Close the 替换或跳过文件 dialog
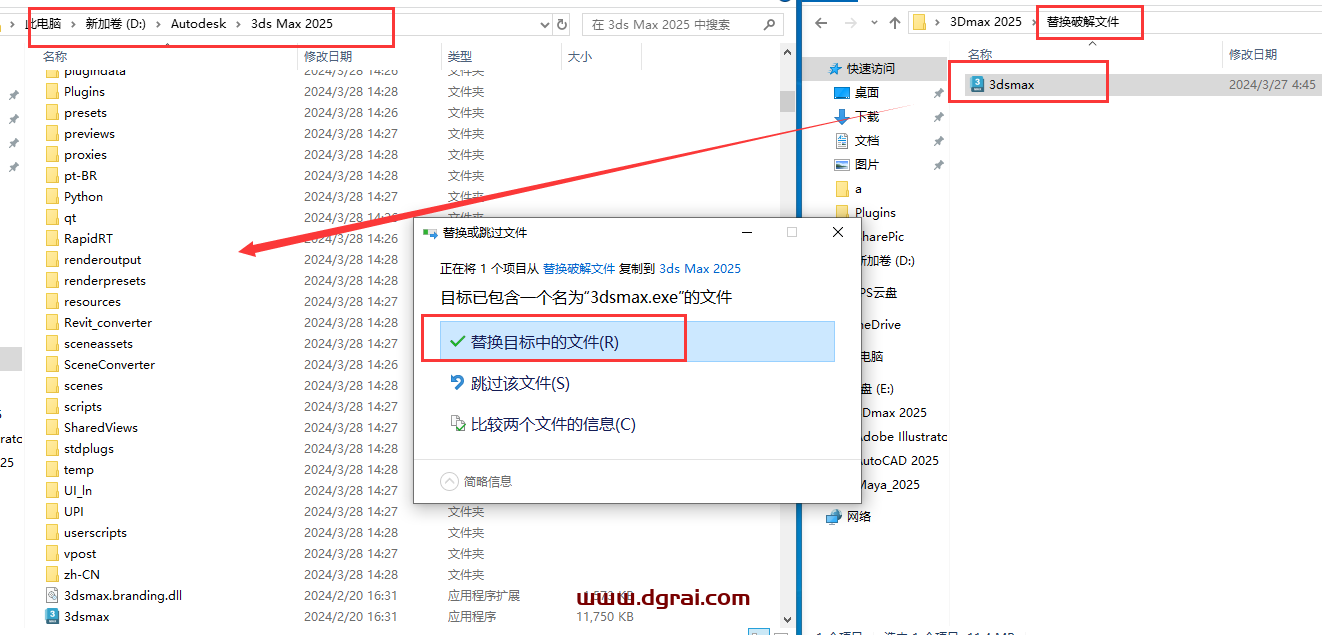 pyautogui.click(x=838, y=232)
